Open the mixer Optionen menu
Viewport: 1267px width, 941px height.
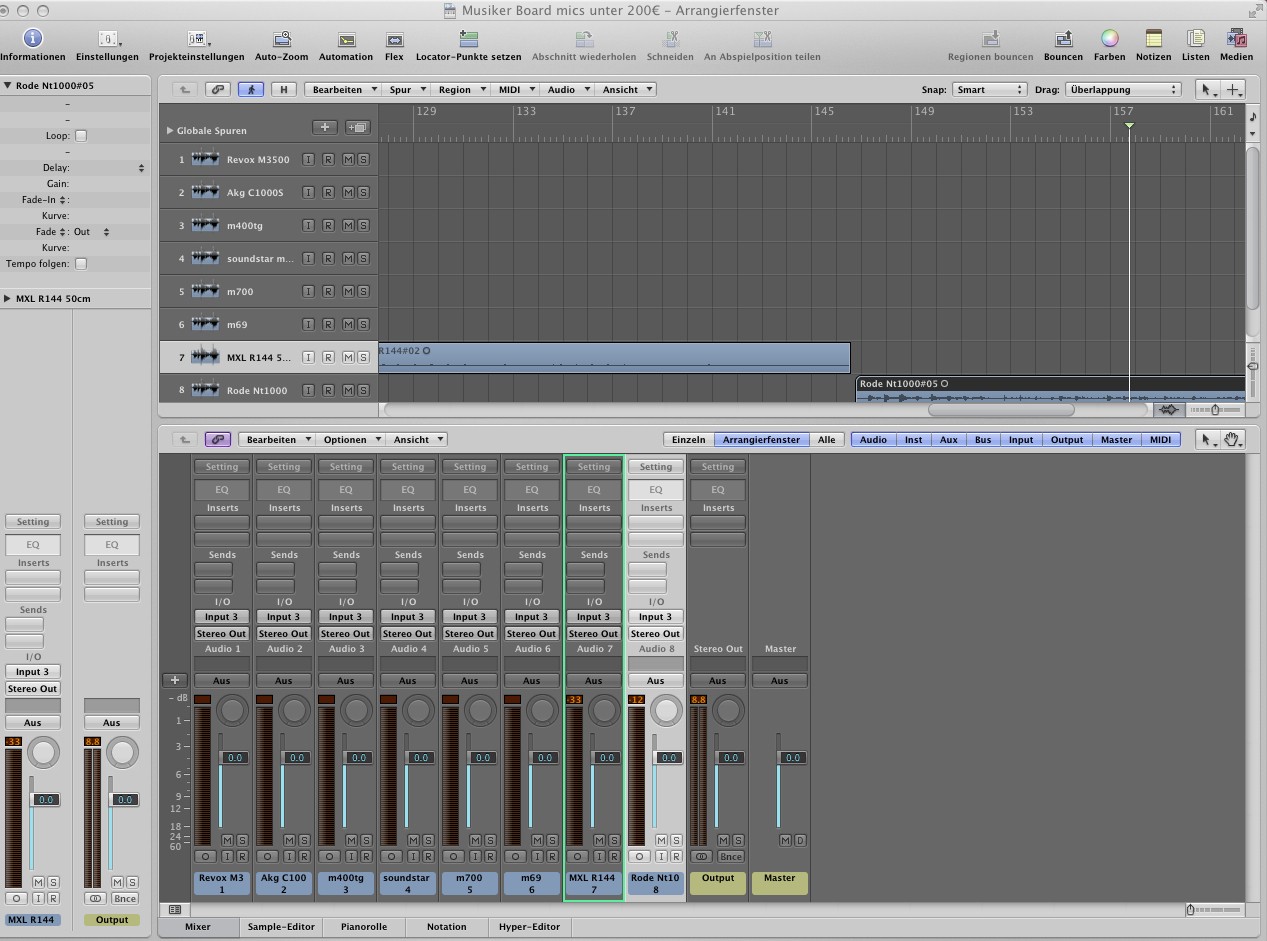click(x=350, y=439)
